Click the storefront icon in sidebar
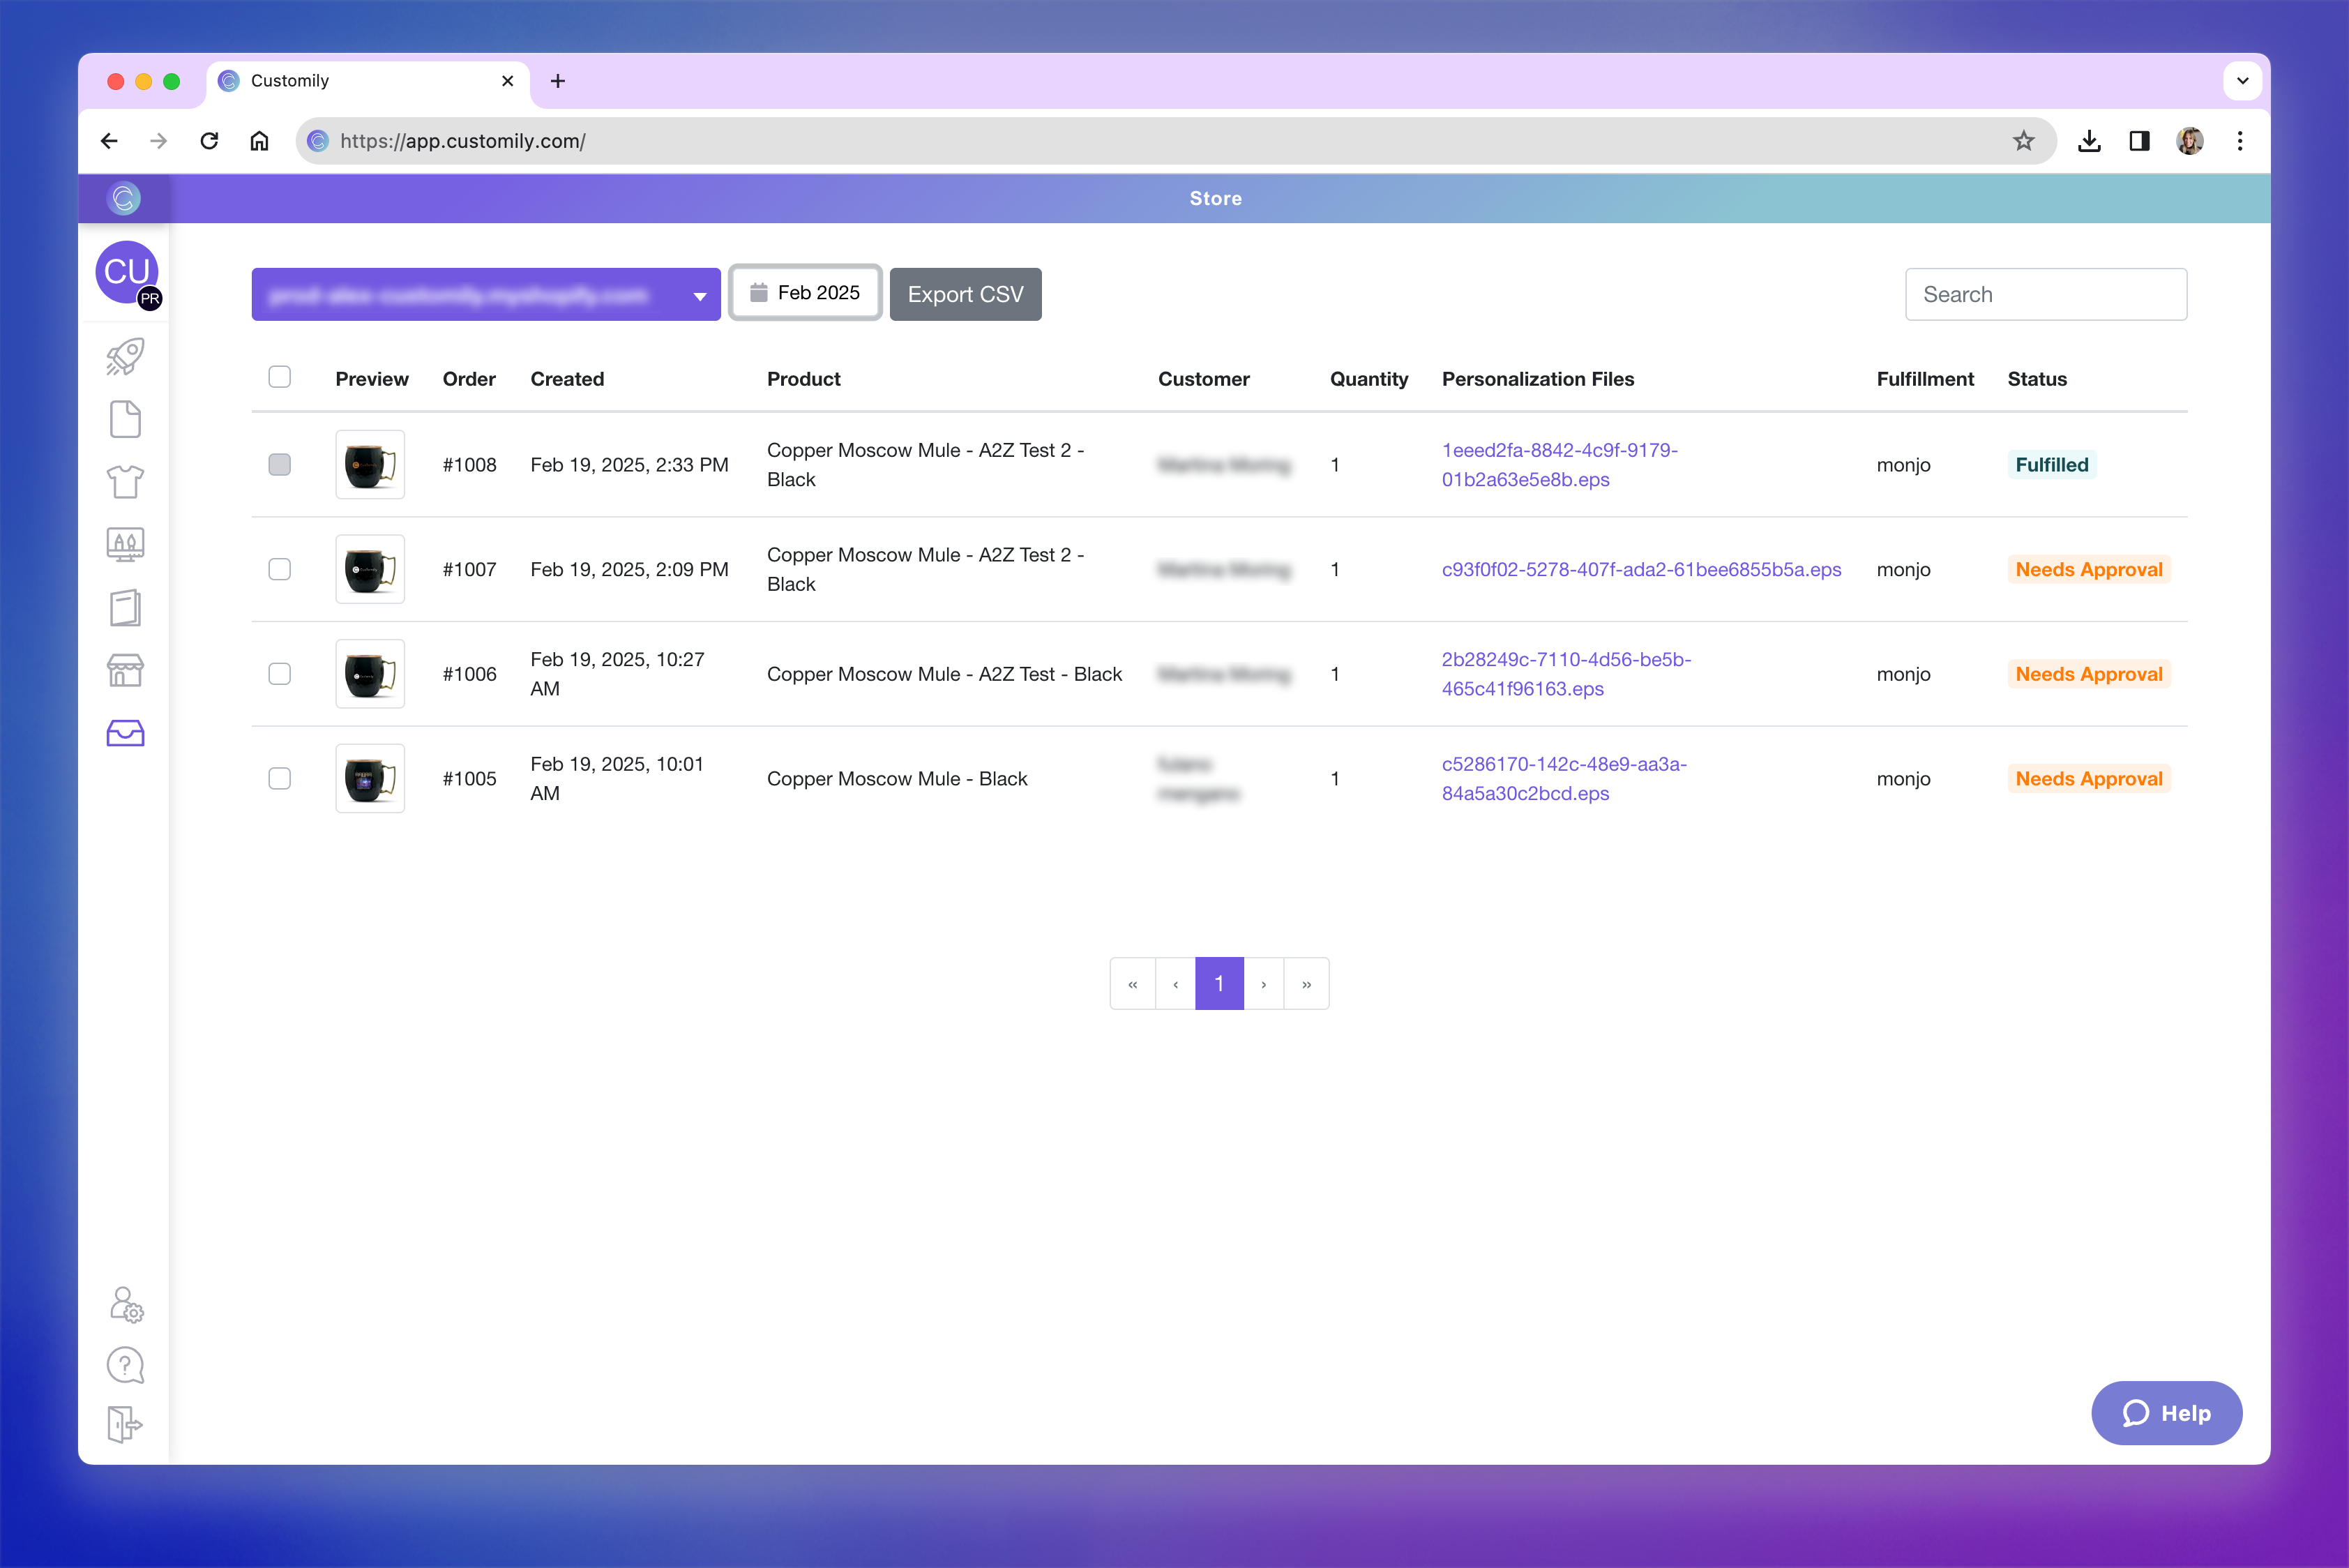Image resolution: width=2349 pixels, height=1568 pixels. [125, 670]
